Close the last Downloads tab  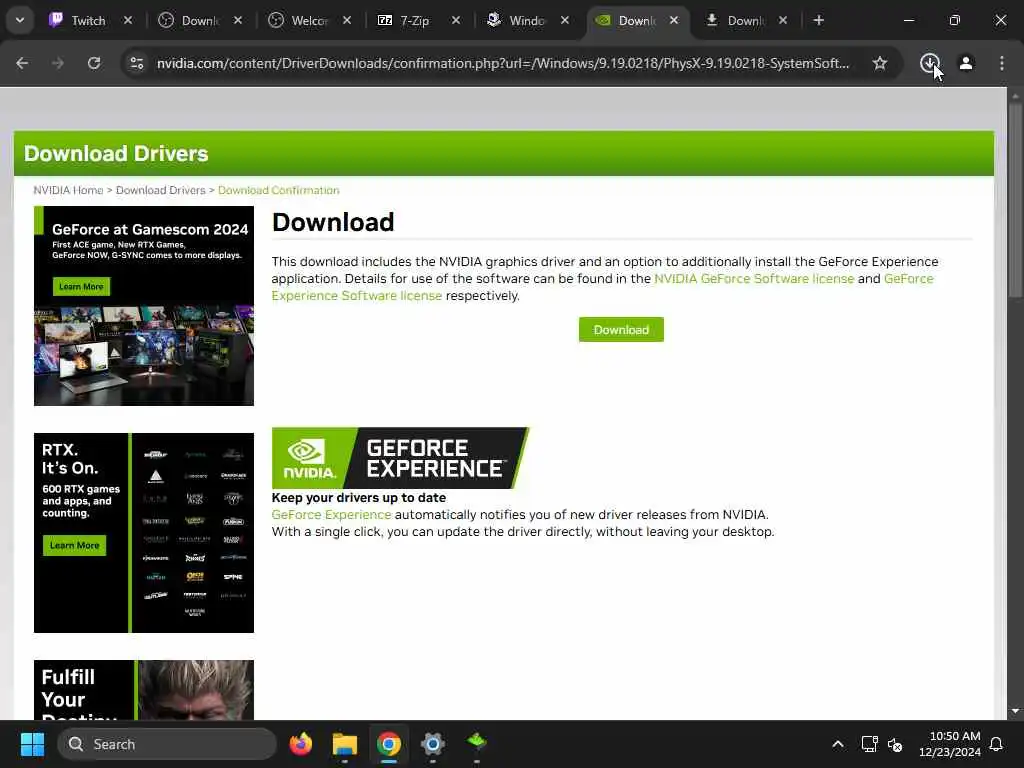(x=783, y=20)
